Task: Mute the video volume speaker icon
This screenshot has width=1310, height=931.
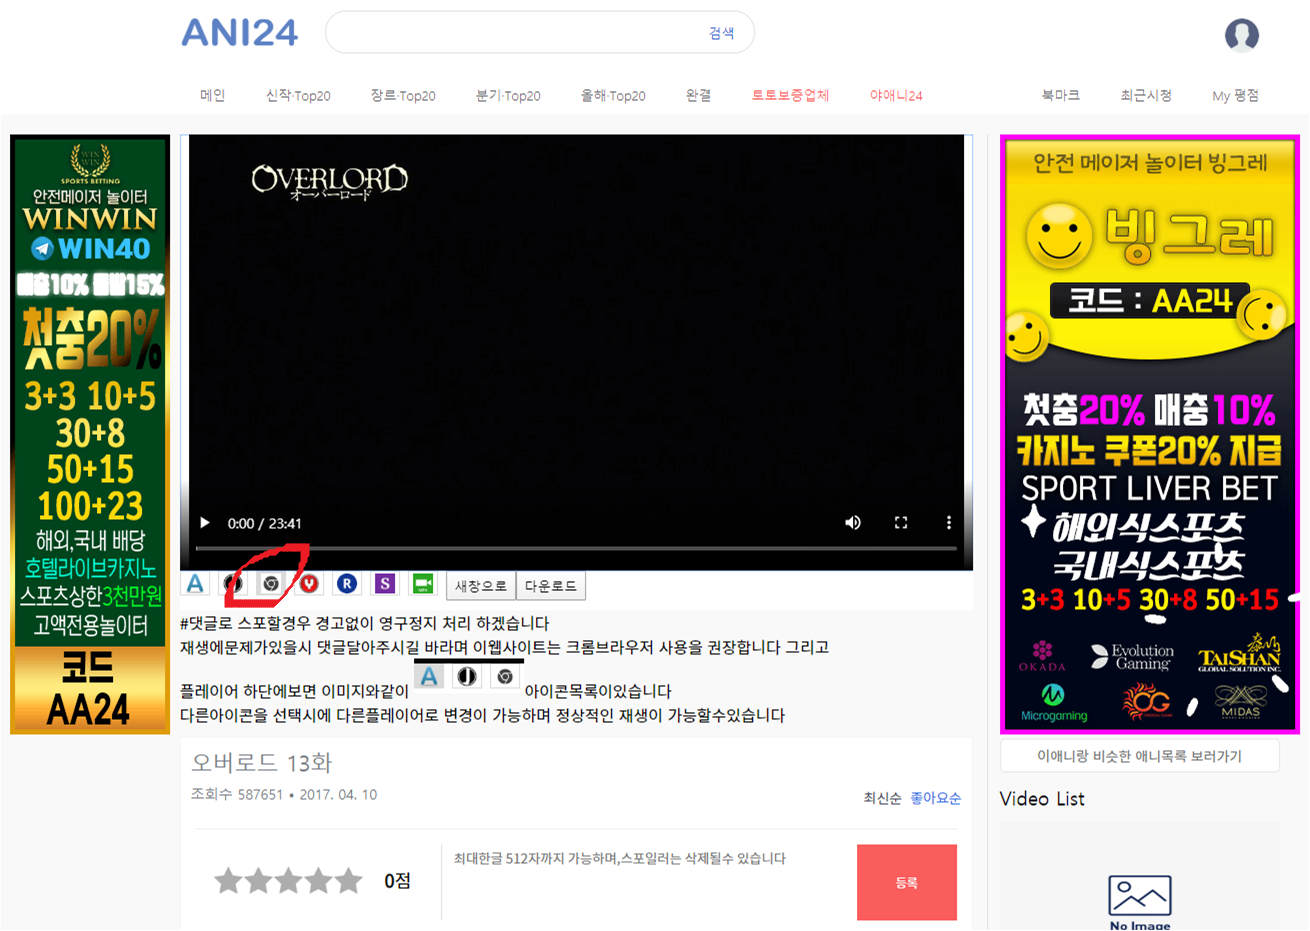Action: click(x=853, y=523)
